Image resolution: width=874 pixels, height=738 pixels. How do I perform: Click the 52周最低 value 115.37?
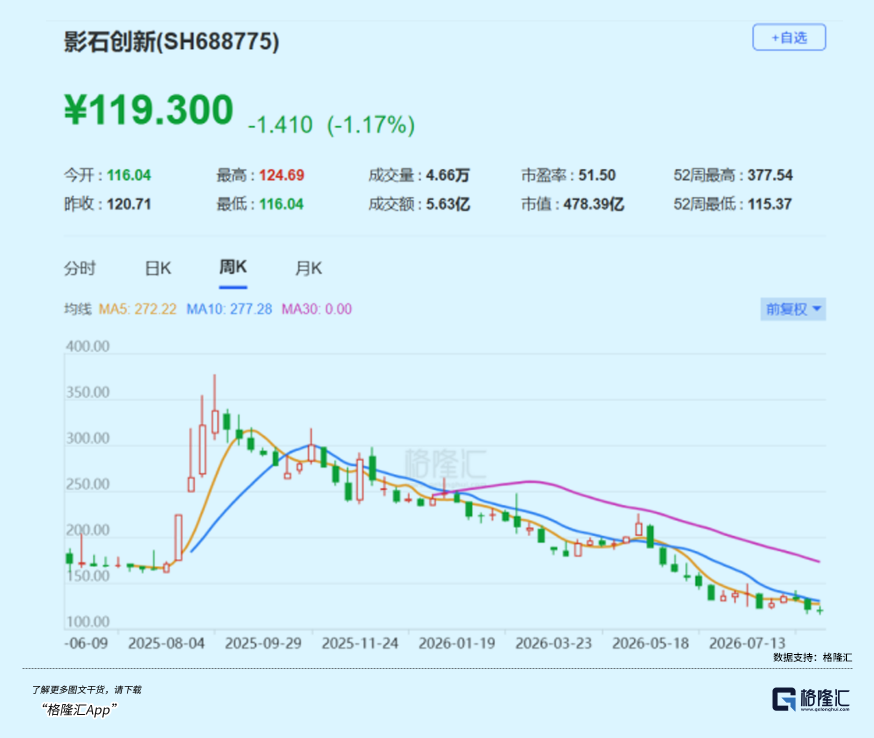(770, 204)
